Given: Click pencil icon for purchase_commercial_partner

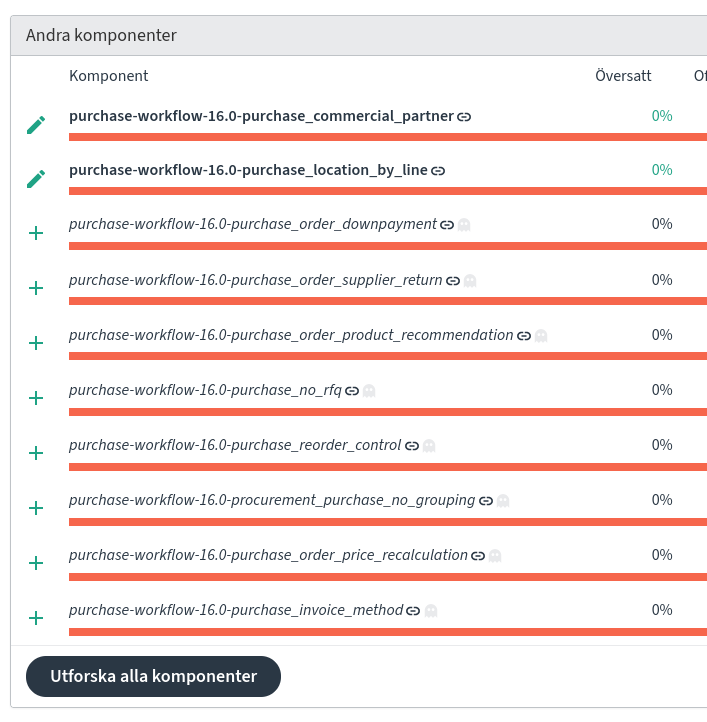Looking at the screenshot, I should click(36, 125).
